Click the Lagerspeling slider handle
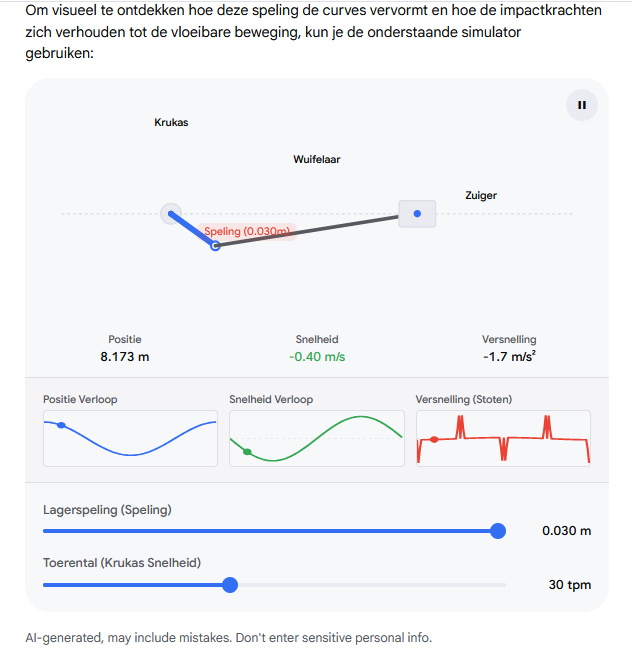Screen dimensions: 632x660 point(498,531)
